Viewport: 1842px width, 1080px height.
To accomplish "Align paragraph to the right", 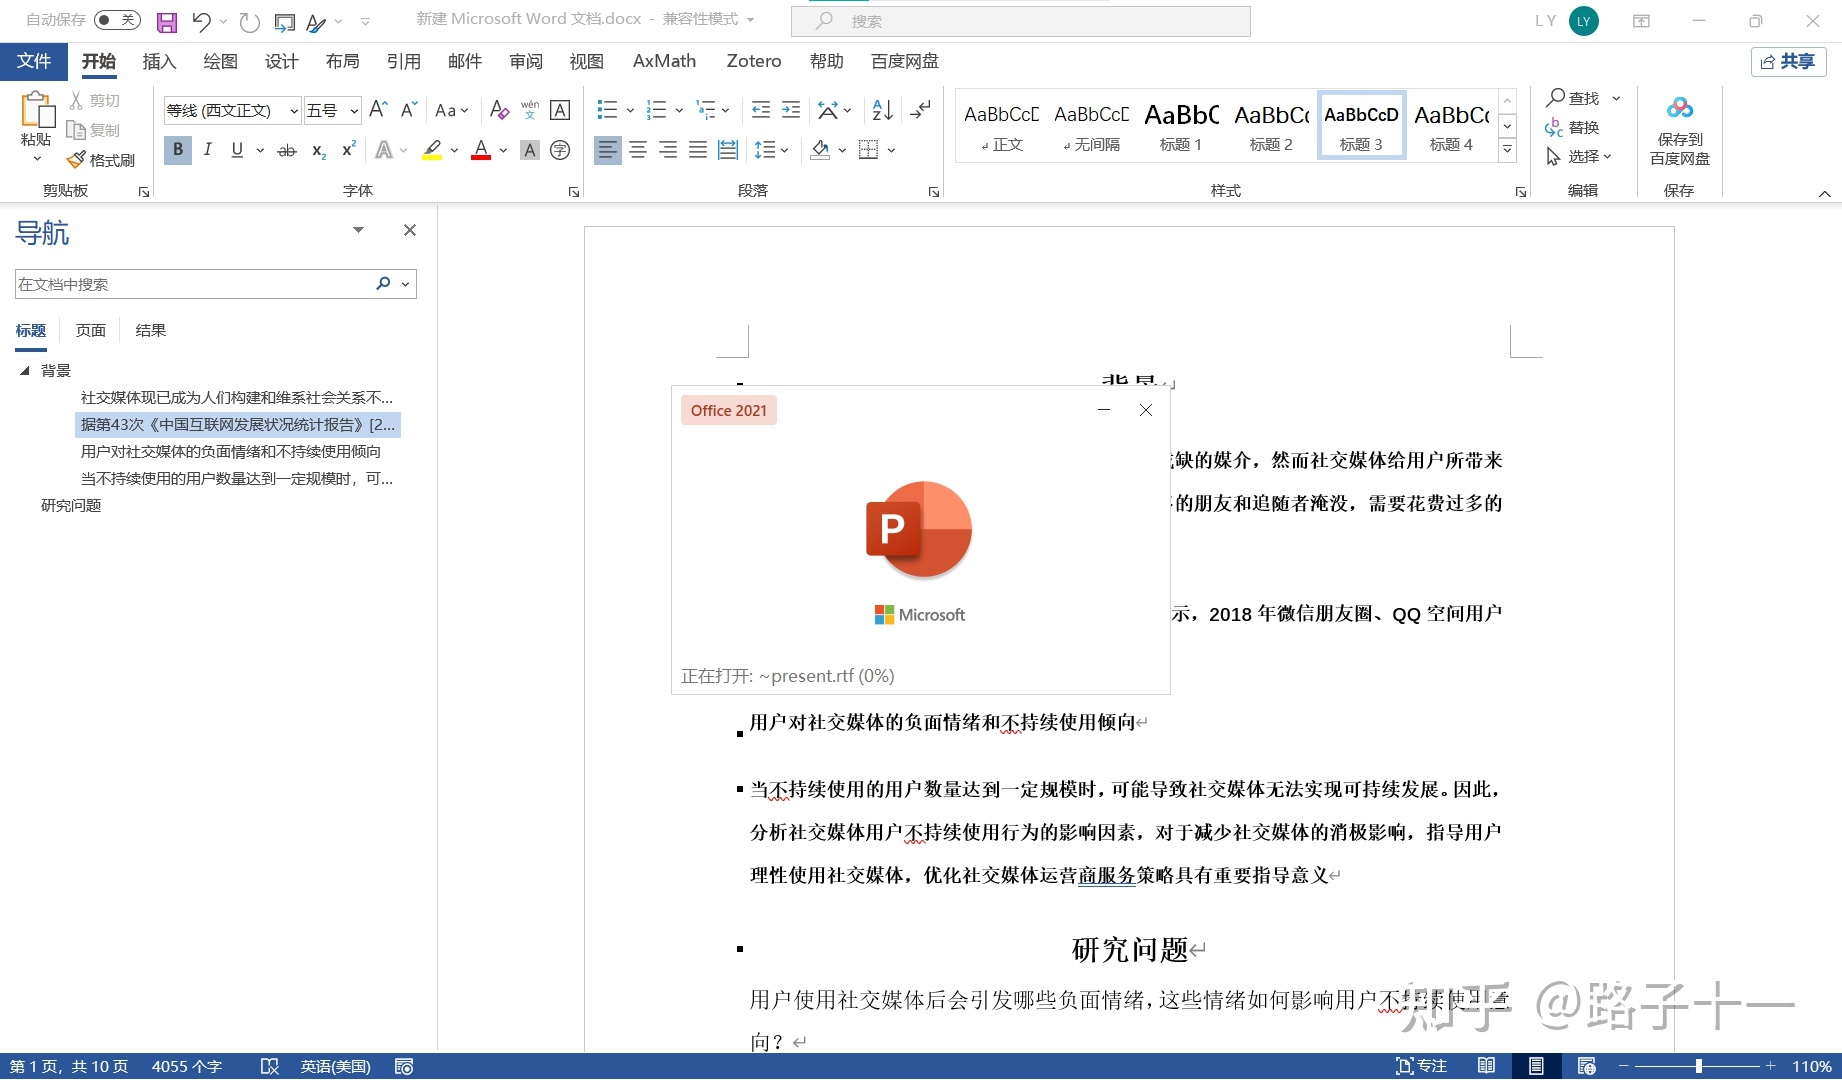I will tap(668, 150).
